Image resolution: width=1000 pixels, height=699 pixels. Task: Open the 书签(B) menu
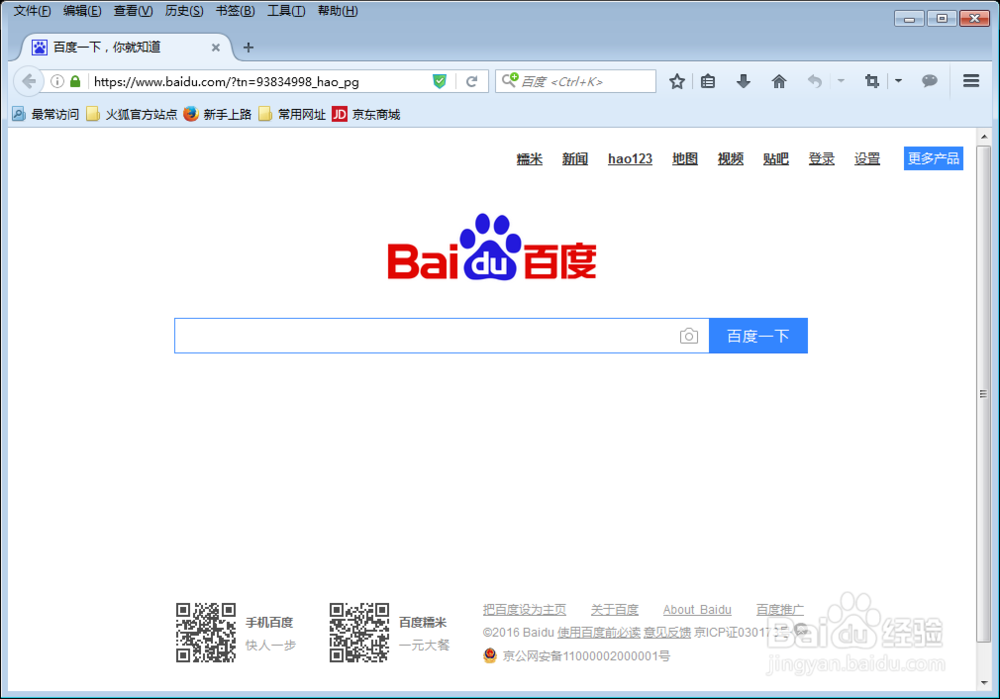[235, 11]
